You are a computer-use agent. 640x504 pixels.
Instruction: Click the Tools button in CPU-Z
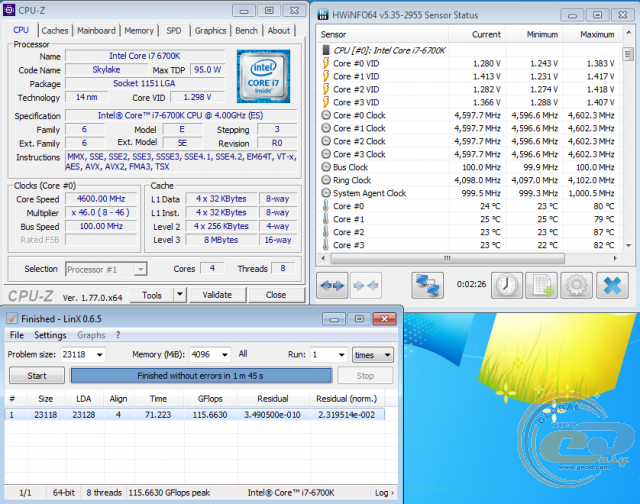[152, 295]
